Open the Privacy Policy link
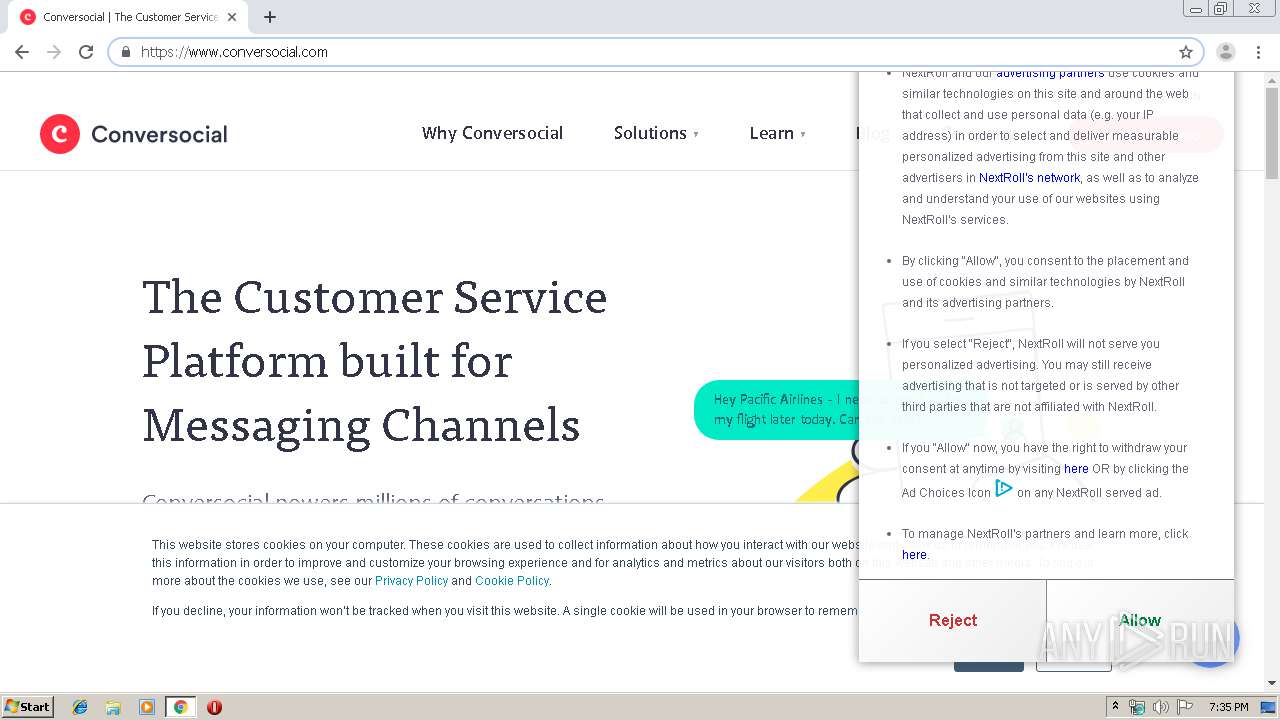Image resolution: width=1280 pixels, height=720 pixels. pyautogui.click(x=411, y=581)
